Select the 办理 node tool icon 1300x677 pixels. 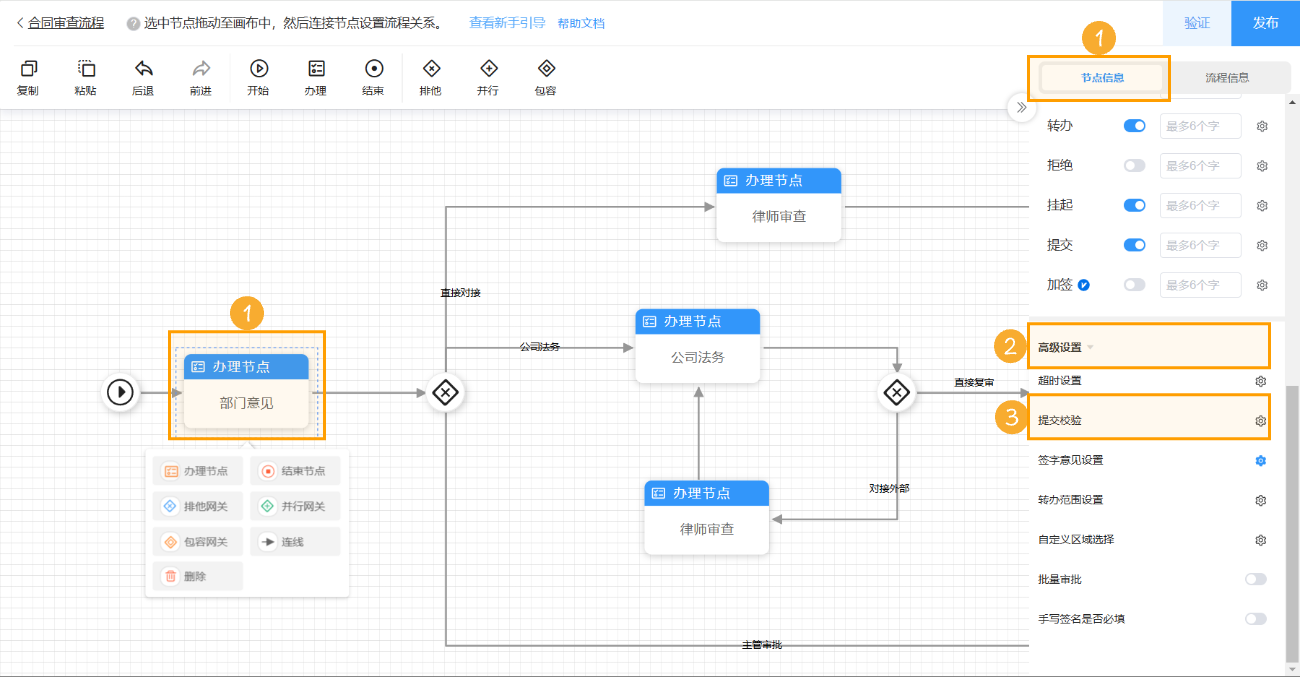point(316,69)
